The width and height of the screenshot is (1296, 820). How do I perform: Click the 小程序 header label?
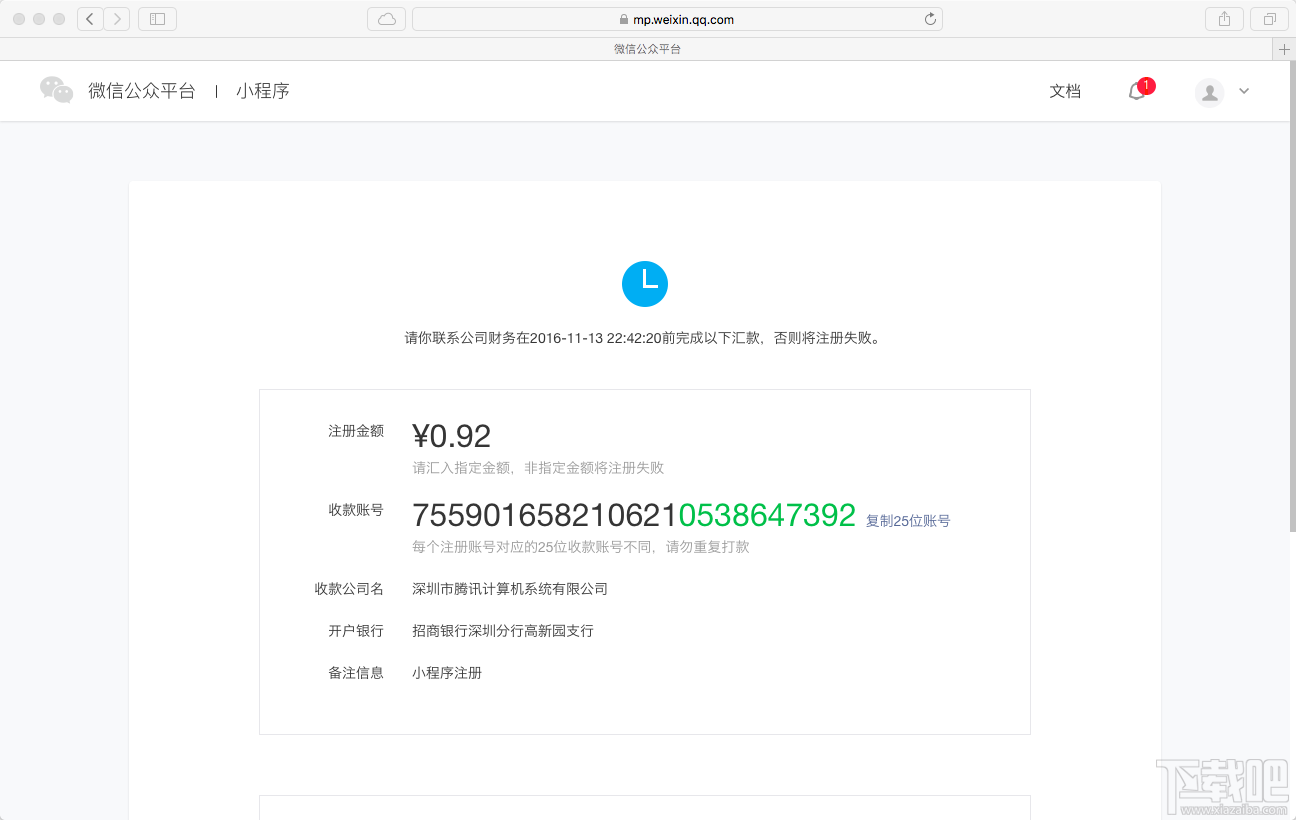tap(263, 90)
